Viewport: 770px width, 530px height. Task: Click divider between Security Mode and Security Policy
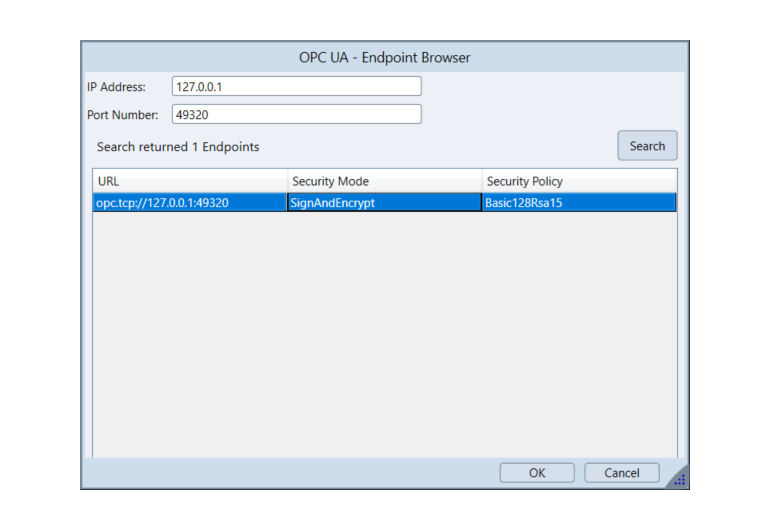click(x=481, y=181)
